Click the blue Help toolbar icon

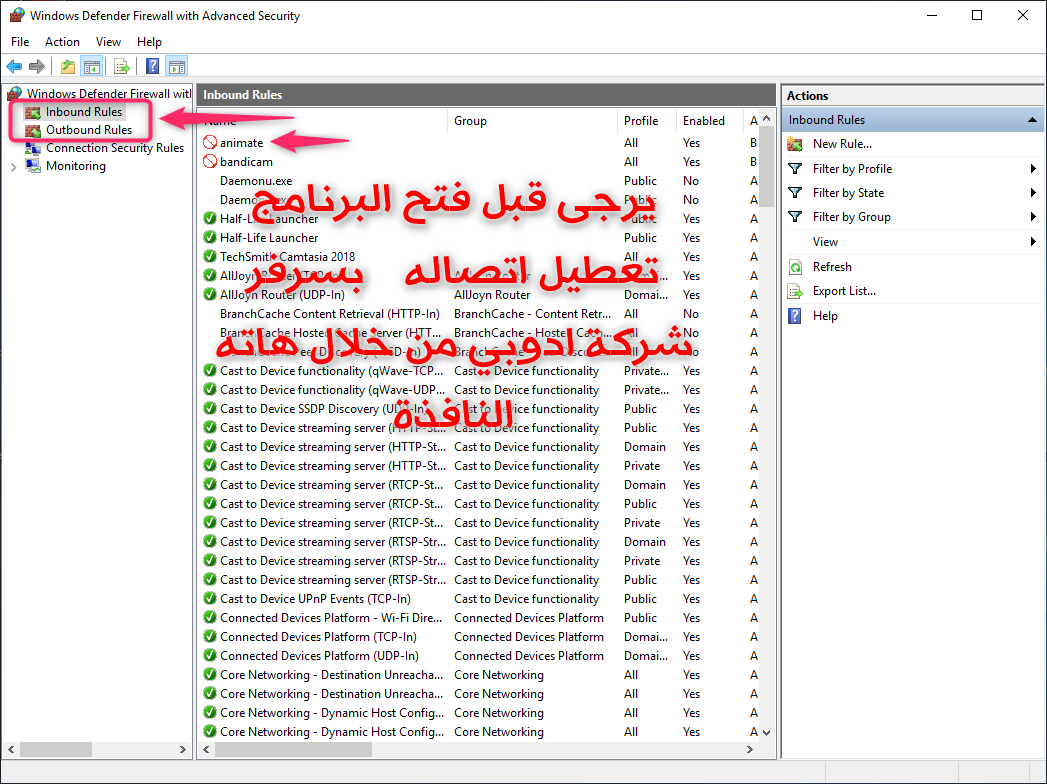tap(152, 67)
